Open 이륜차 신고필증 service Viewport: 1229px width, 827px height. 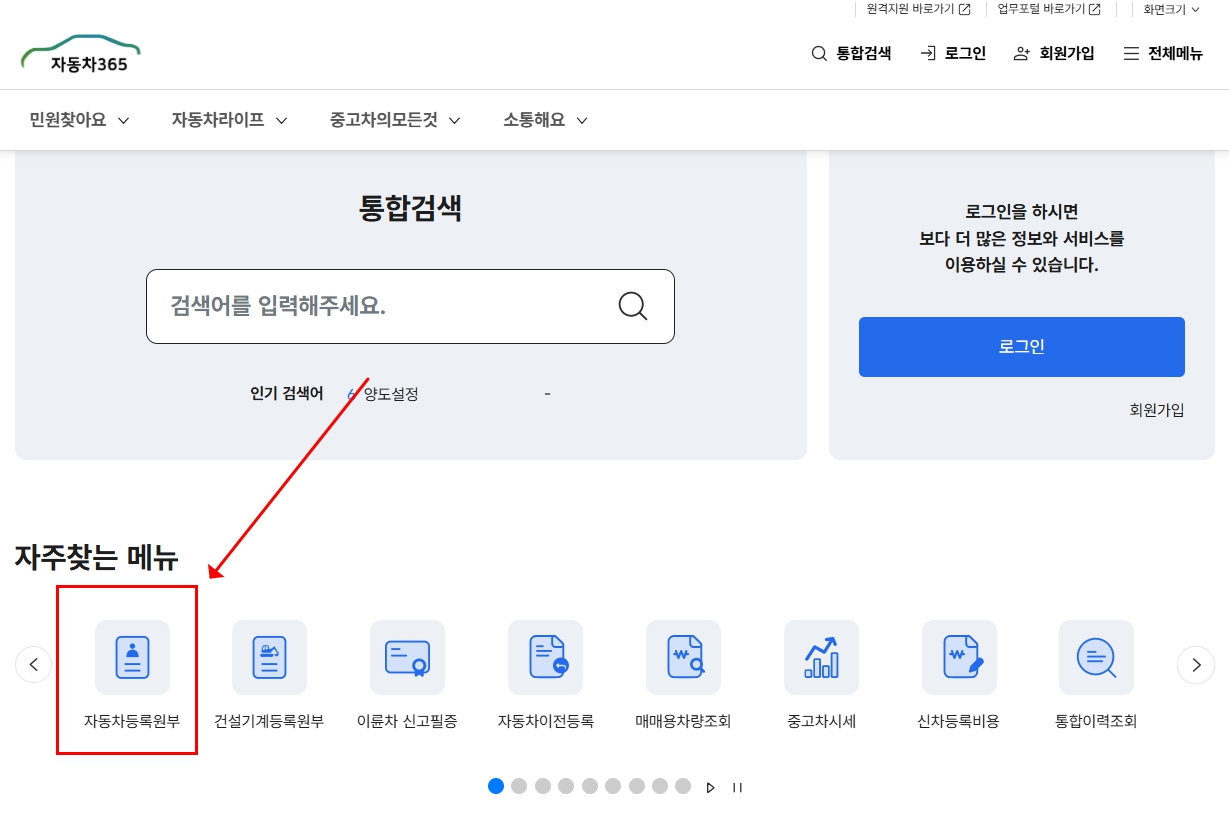407,657
